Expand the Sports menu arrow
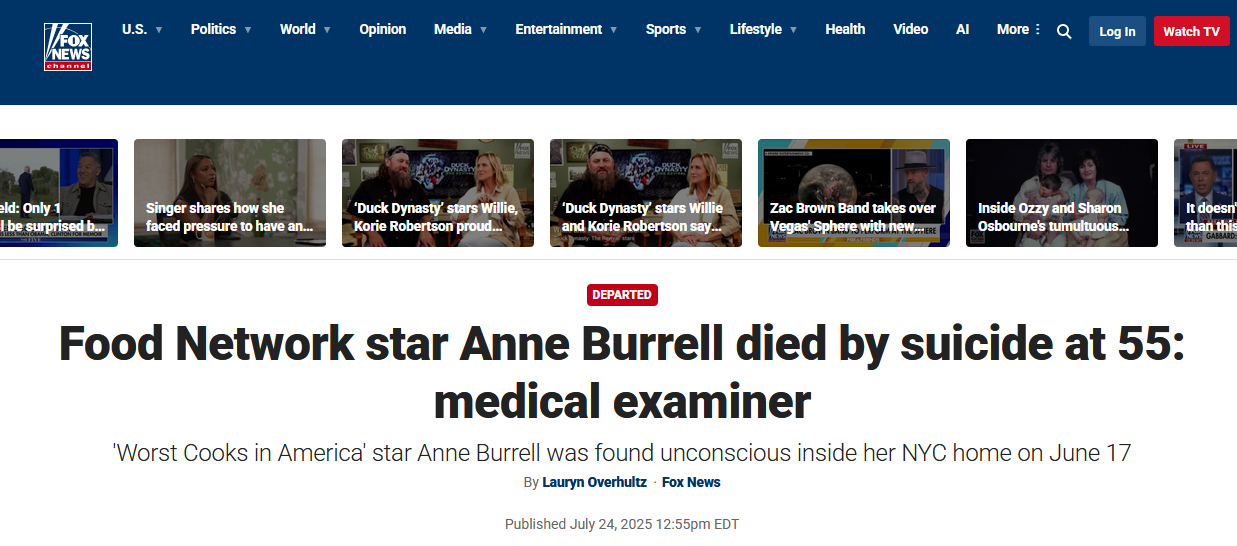 coord(698,30)
